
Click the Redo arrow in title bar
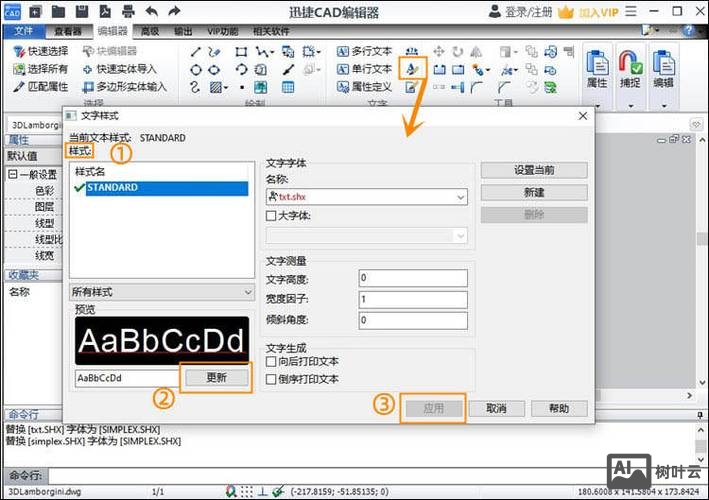175,11
